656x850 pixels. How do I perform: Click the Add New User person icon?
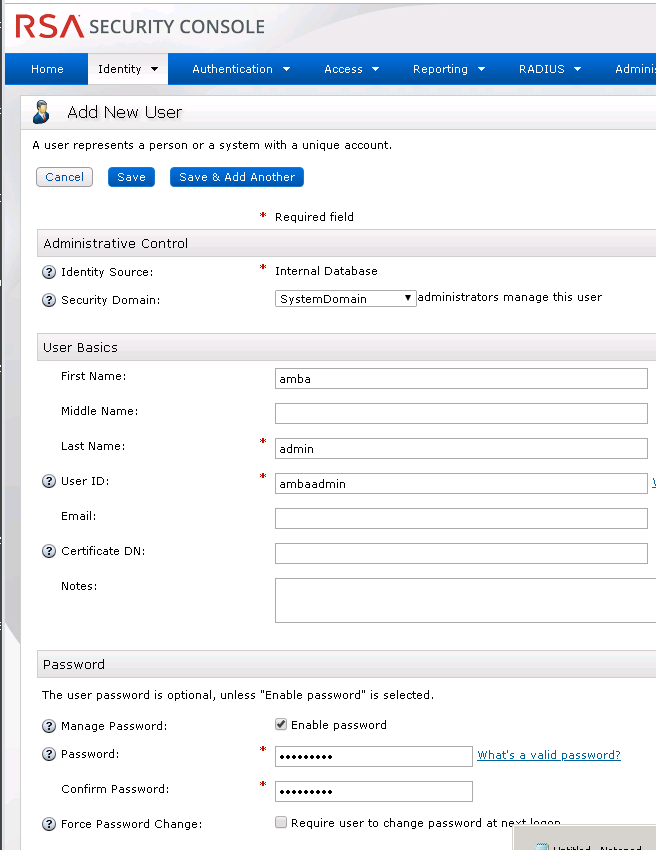pyautogui.click(x=41, y=112)
